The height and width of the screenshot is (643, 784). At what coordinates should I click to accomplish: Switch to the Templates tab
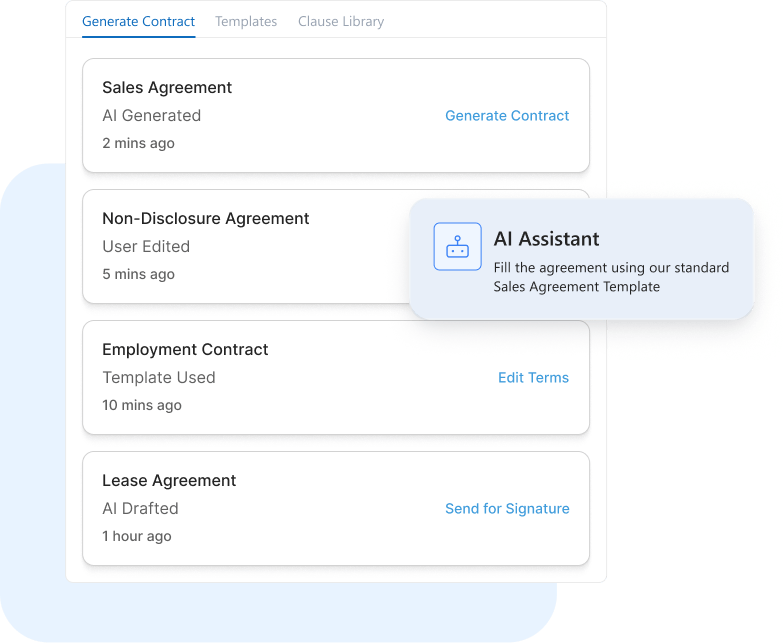coord(246,21)
